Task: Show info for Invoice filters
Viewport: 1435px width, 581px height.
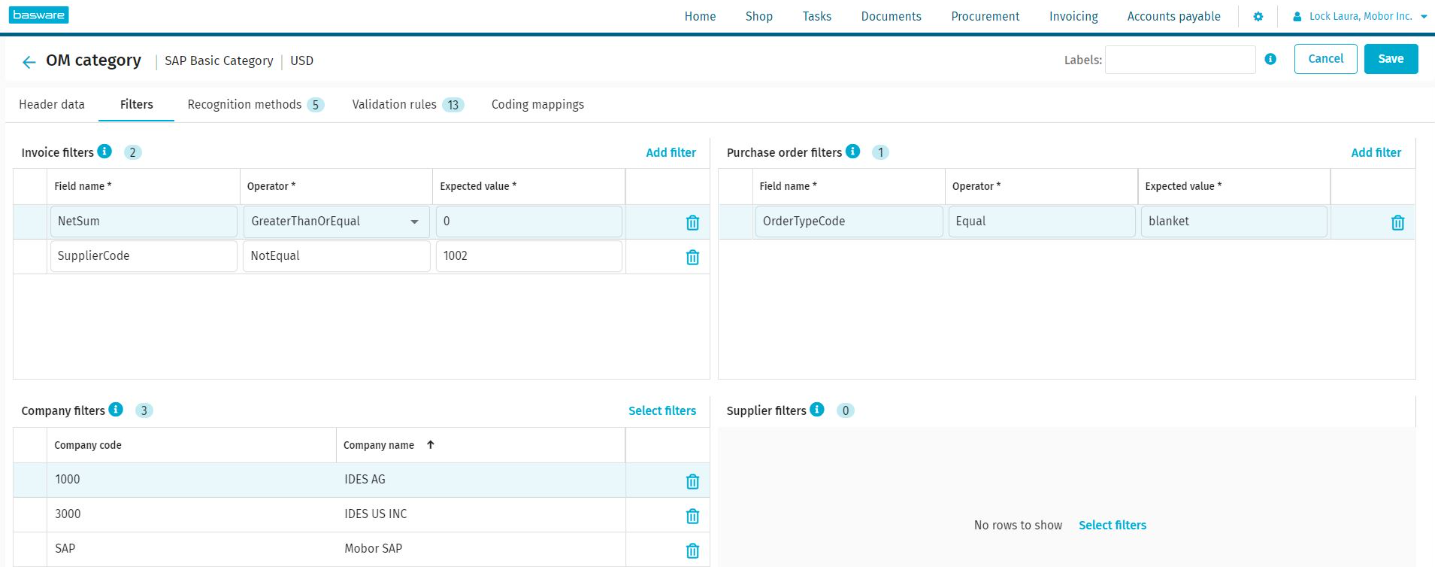Action: 105,152
